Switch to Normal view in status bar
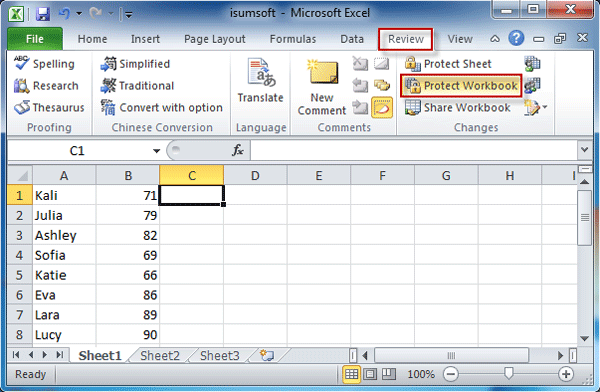The height and width of the screenshot is (392, 600). (351, 374)
